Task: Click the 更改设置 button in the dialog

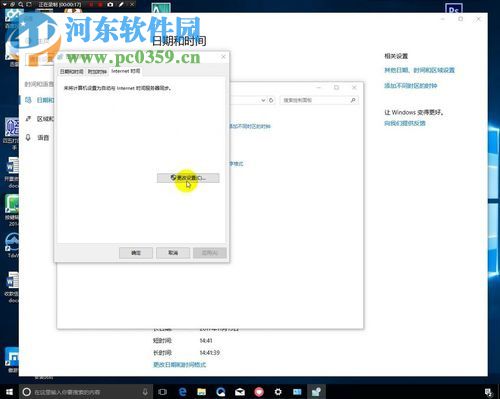Action: tap(188, 178)
